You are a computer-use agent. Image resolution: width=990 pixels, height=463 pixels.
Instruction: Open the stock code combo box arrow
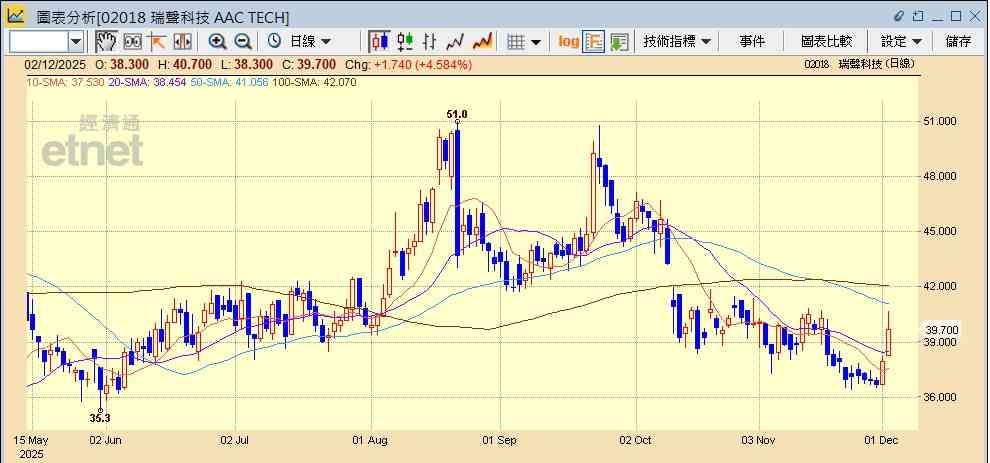pos(76,41)
